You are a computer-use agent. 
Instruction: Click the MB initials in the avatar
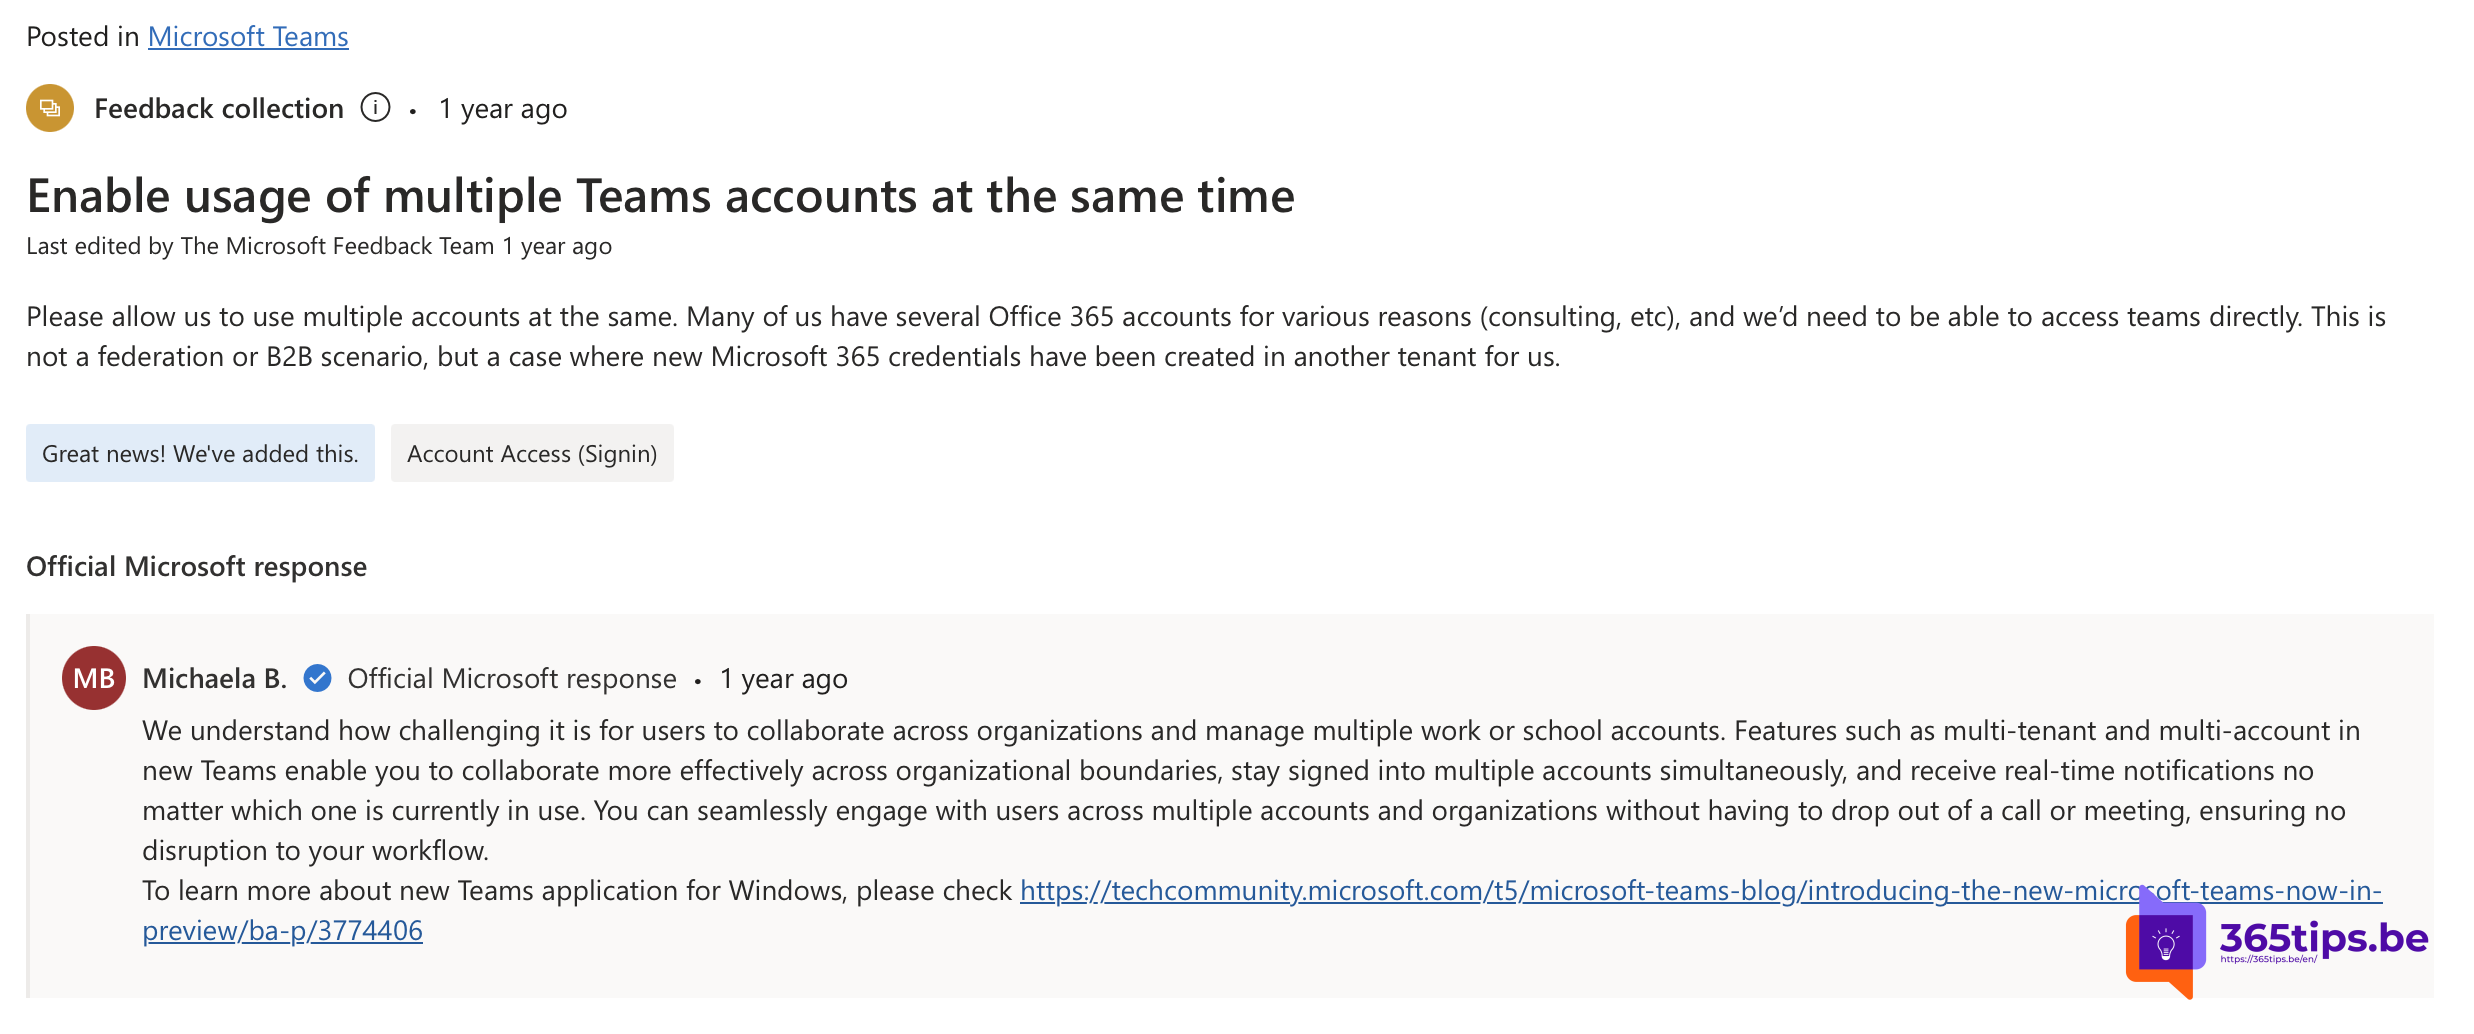pos(93,678)
